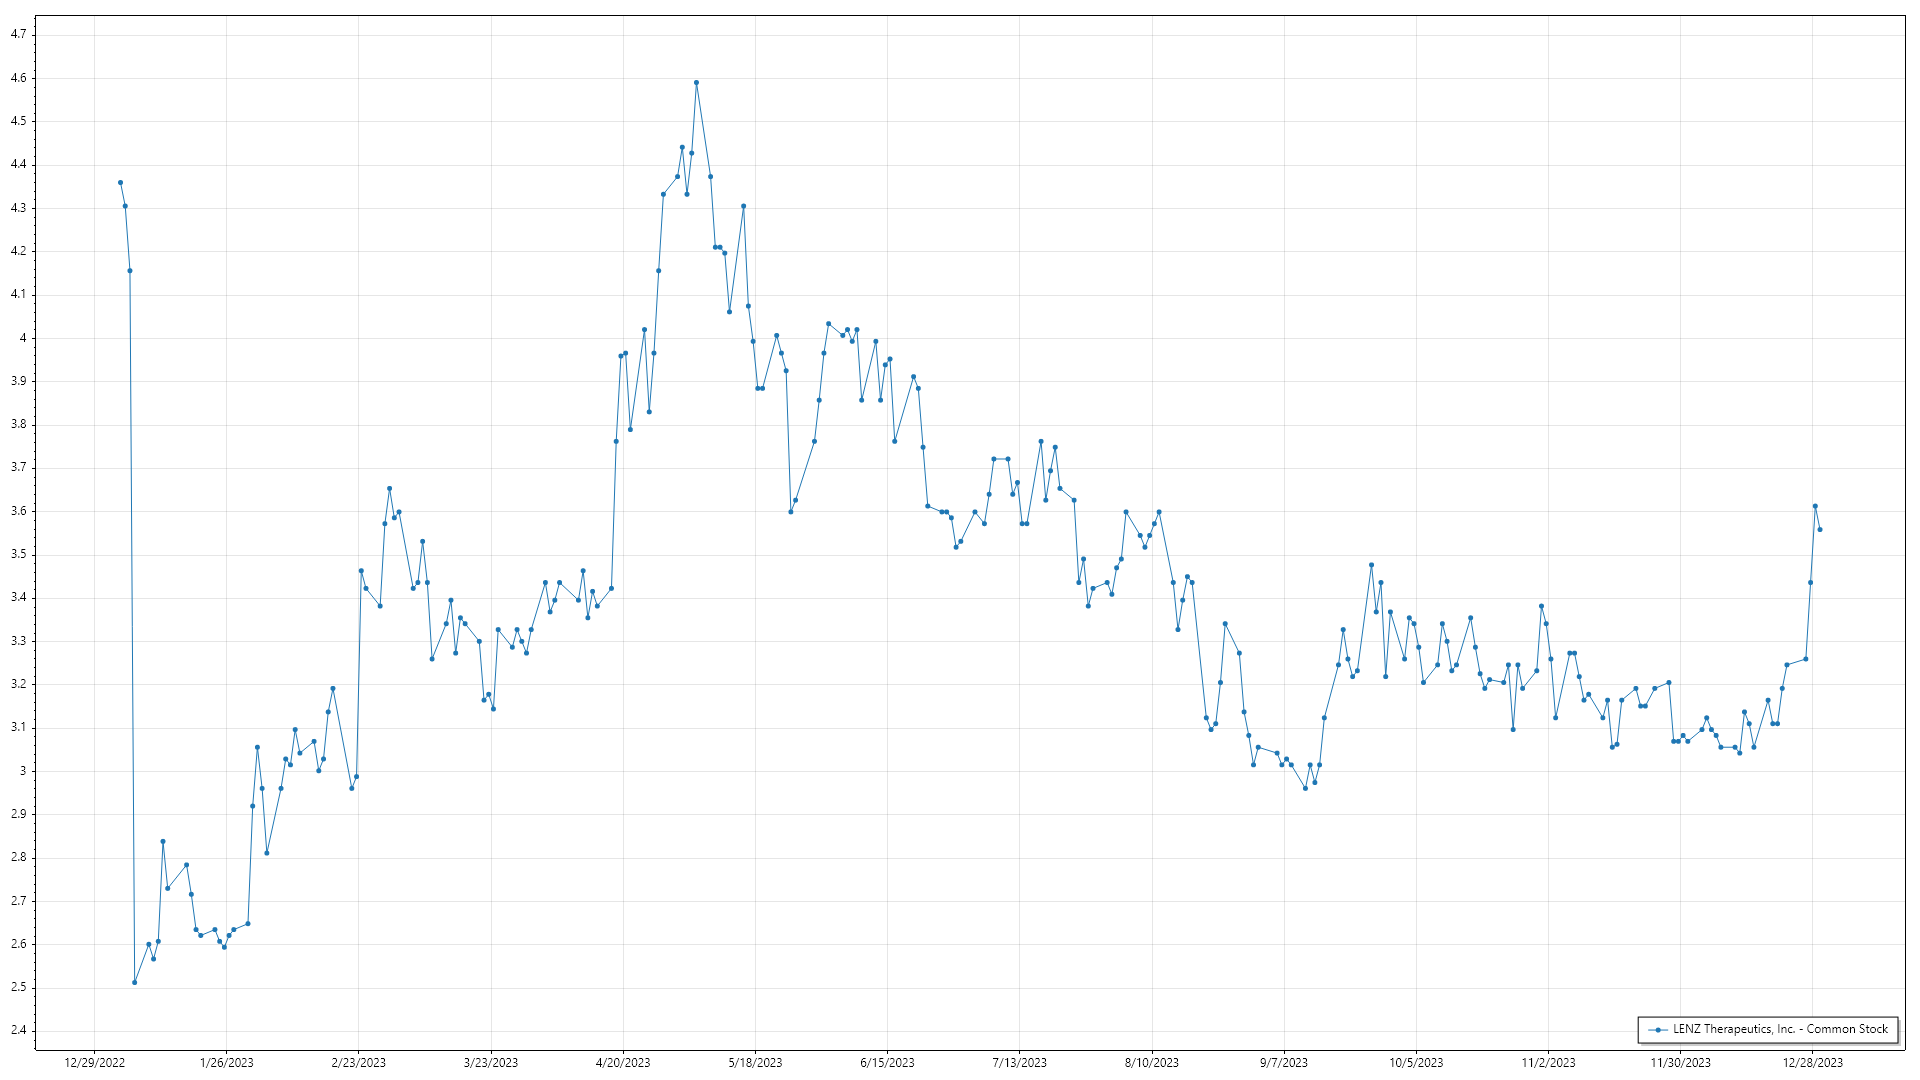Image resolution: width=1920 pixels, height=1080 pixels.
Task: Click the first data point at 4.36
Action: [x=120, y=183]
